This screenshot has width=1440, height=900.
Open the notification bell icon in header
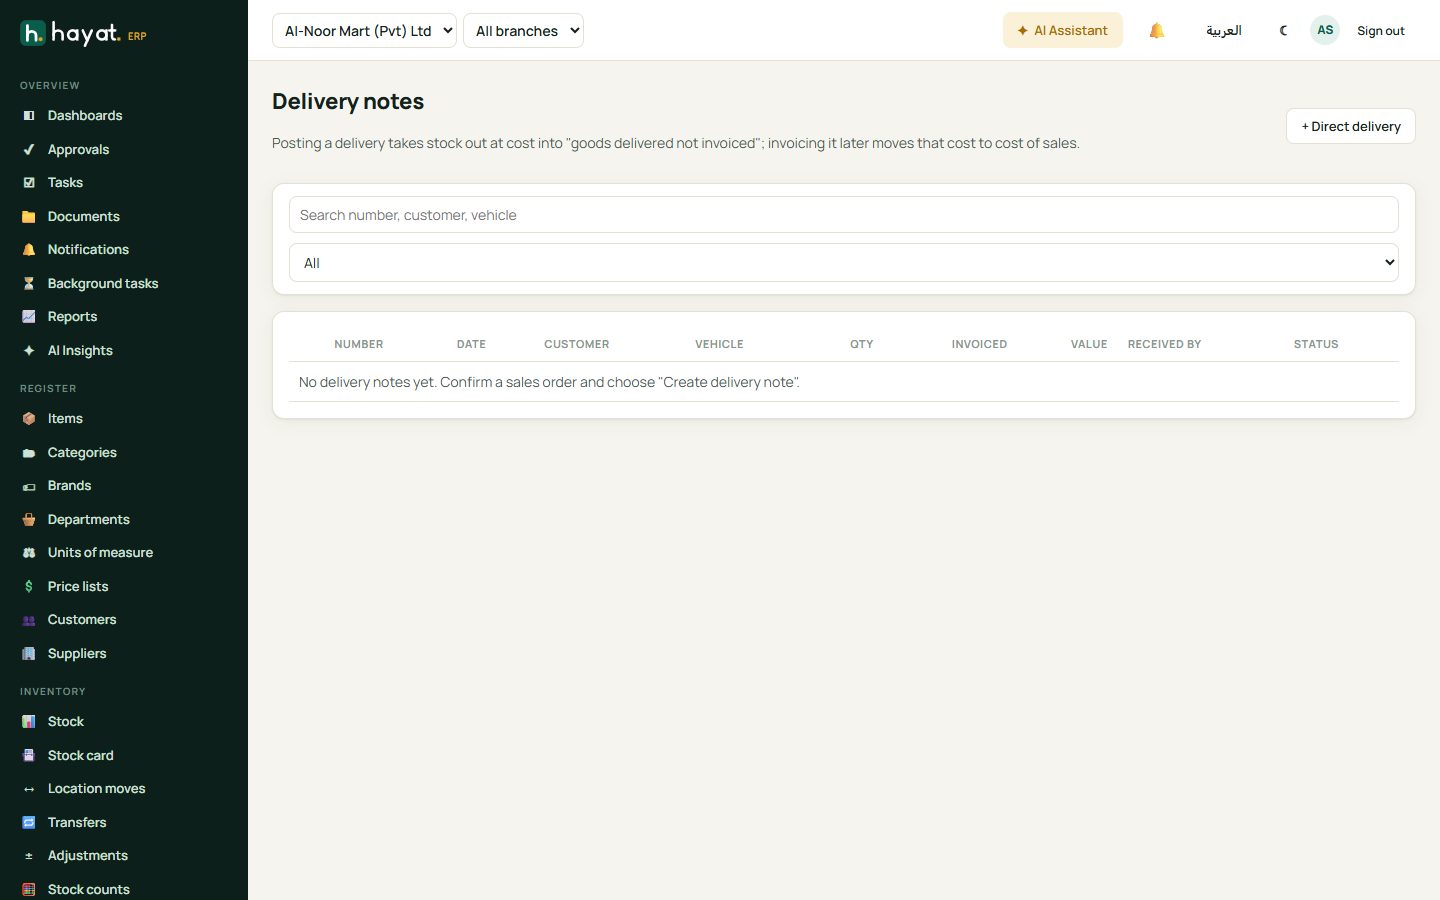pos(1157,31)
